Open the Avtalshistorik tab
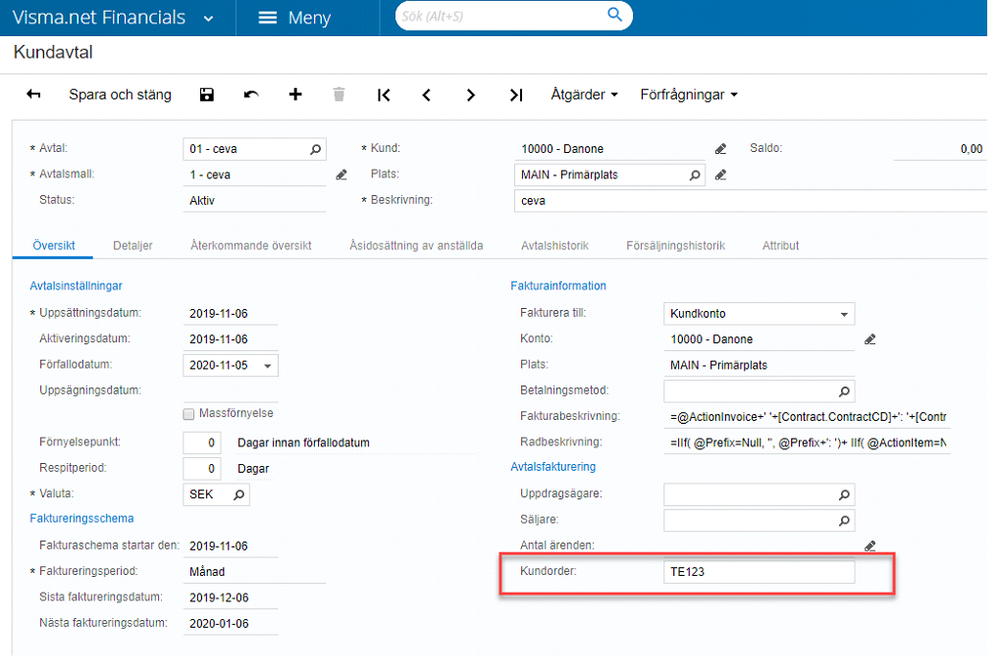 [554, 245]
